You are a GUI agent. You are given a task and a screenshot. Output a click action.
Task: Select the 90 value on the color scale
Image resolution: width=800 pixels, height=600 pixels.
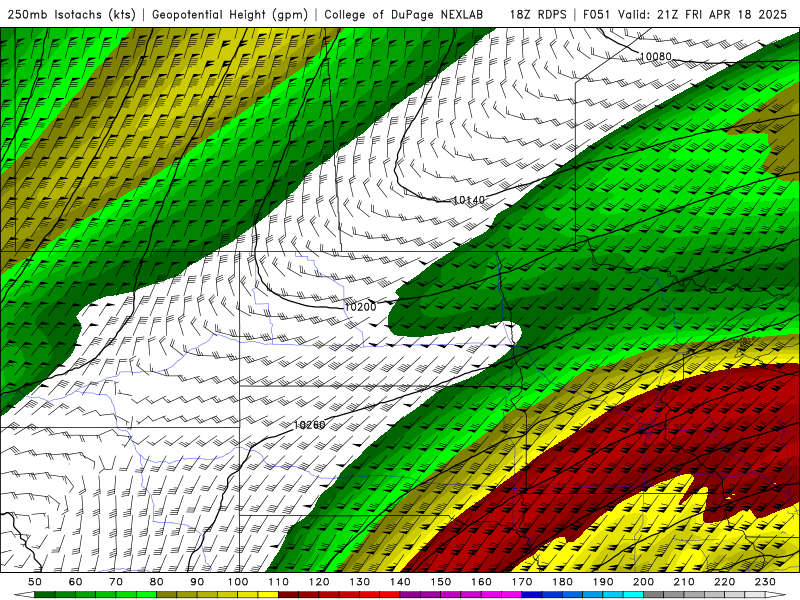[x=197, y=582]
